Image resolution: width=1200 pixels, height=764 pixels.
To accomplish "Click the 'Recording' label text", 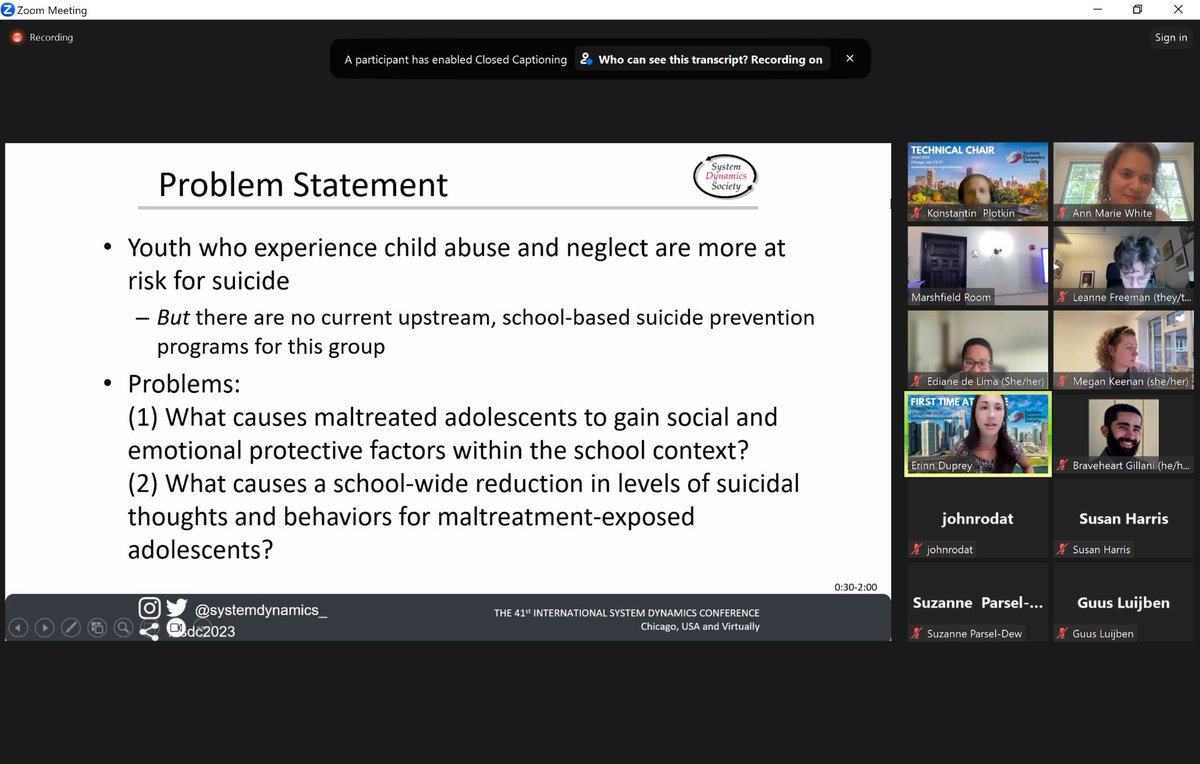I will tap(50, 38).
